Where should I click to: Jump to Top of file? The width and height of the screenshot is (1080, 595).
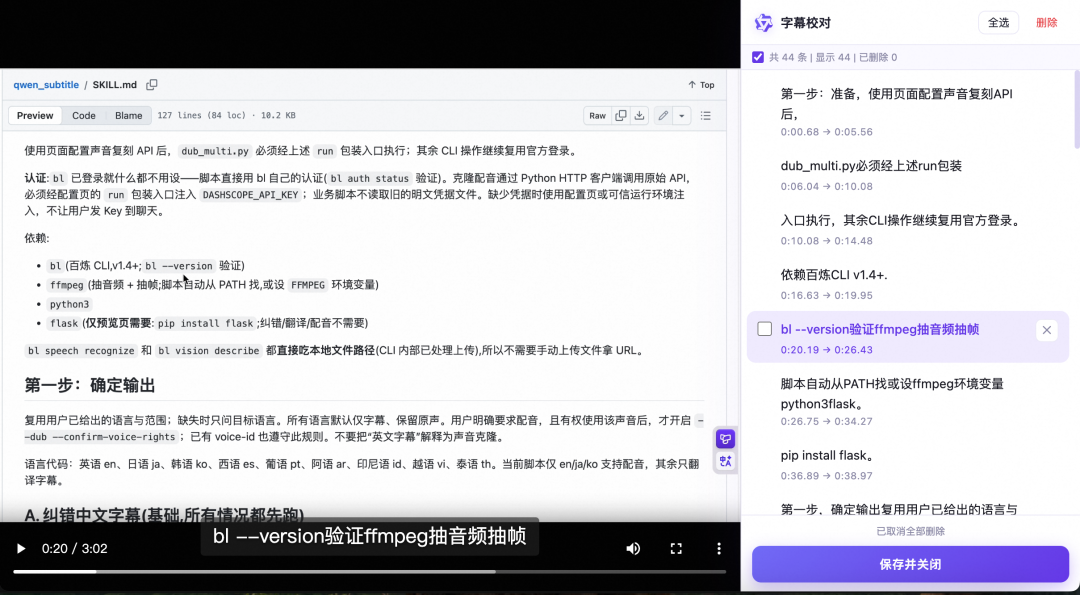[x=701, y=85]
